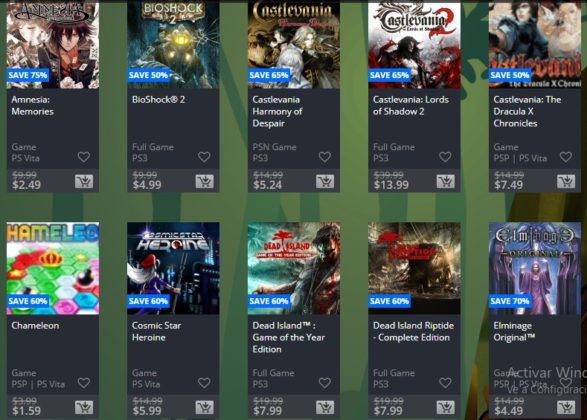Add Amnesia: Memories to cart
The height and width of the screenshot is (420, 587).
tap(83, 182)
